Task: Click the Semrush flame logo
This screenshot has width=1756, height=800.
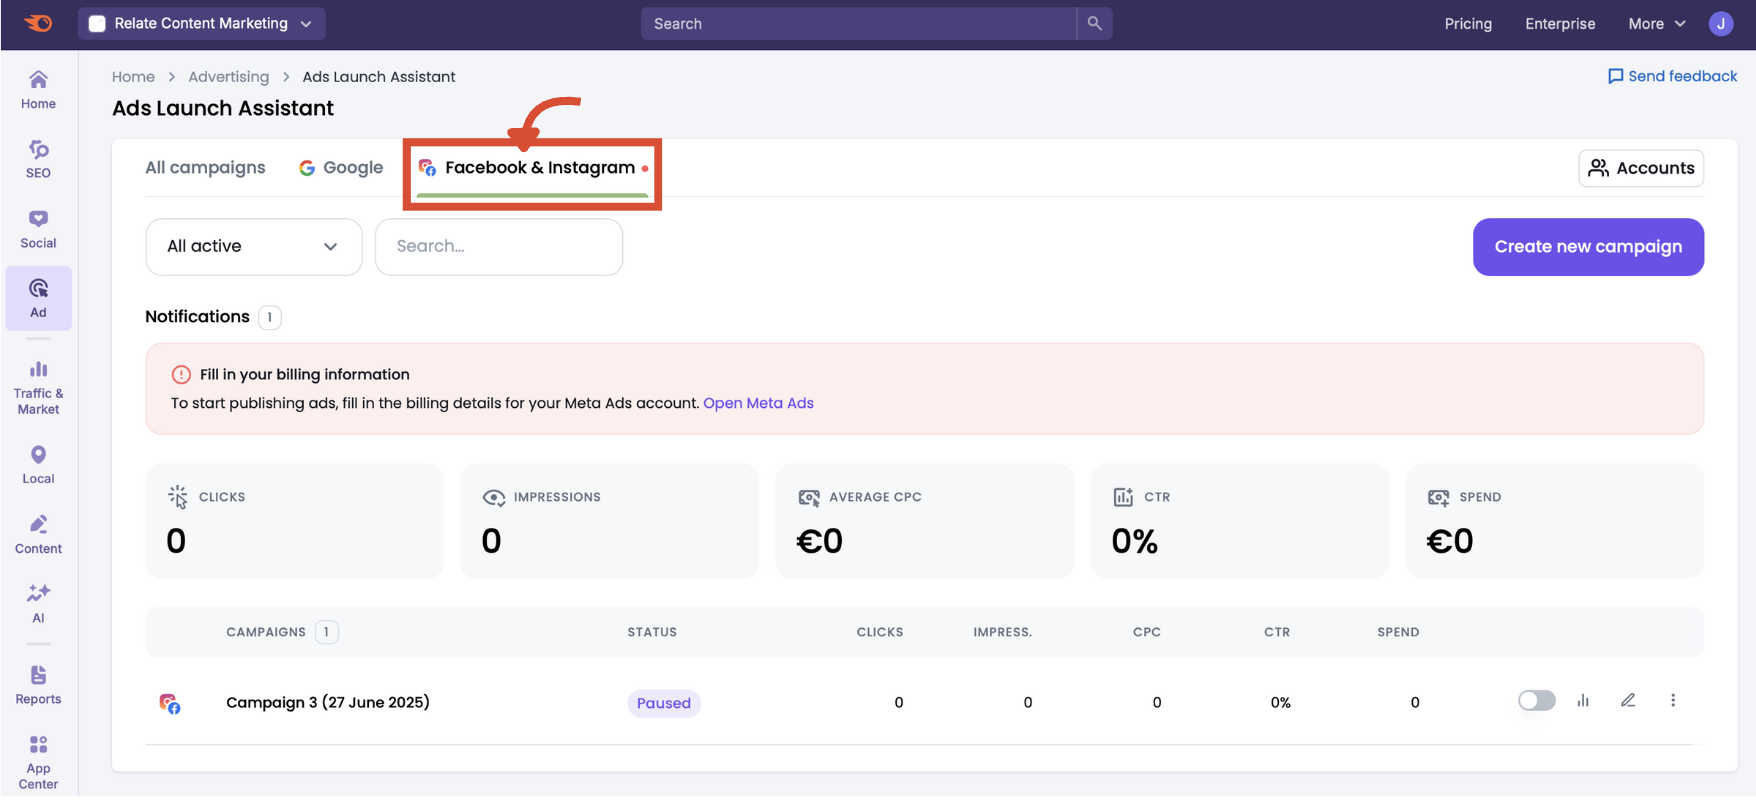Action: point(38,23)
